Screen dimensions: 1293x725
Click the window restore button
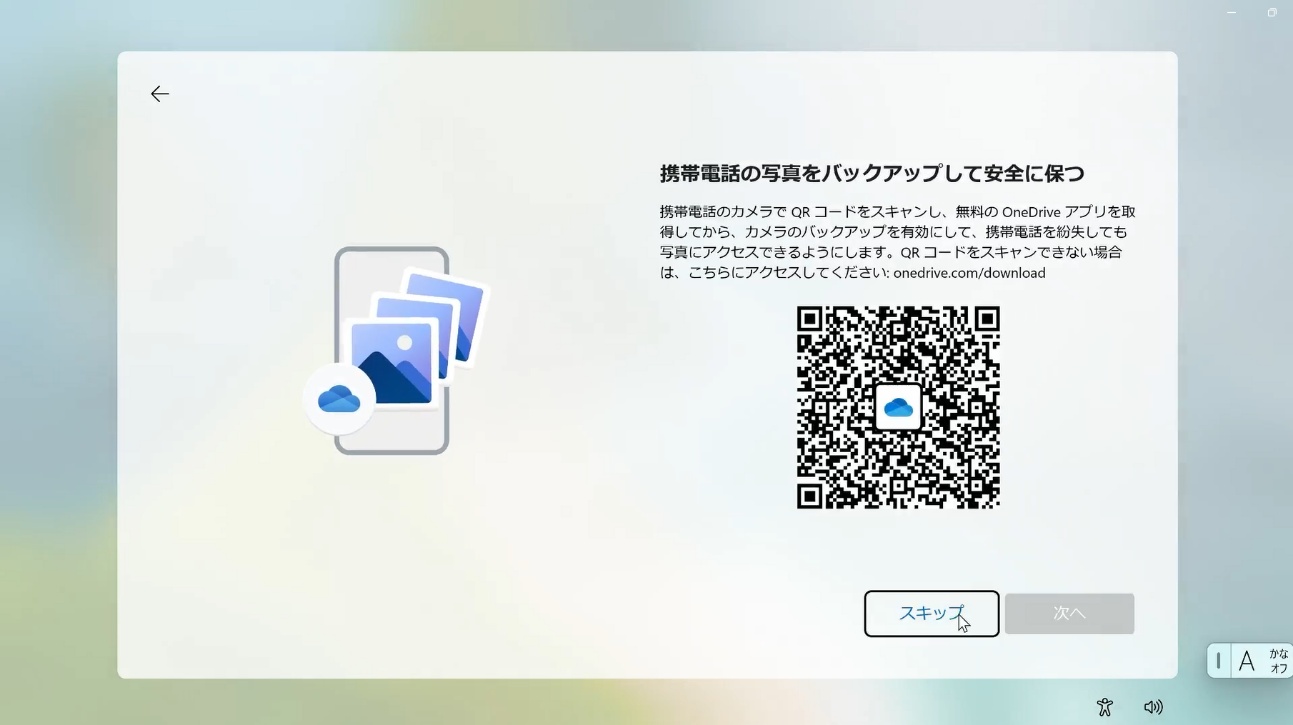pos(1272,12)
